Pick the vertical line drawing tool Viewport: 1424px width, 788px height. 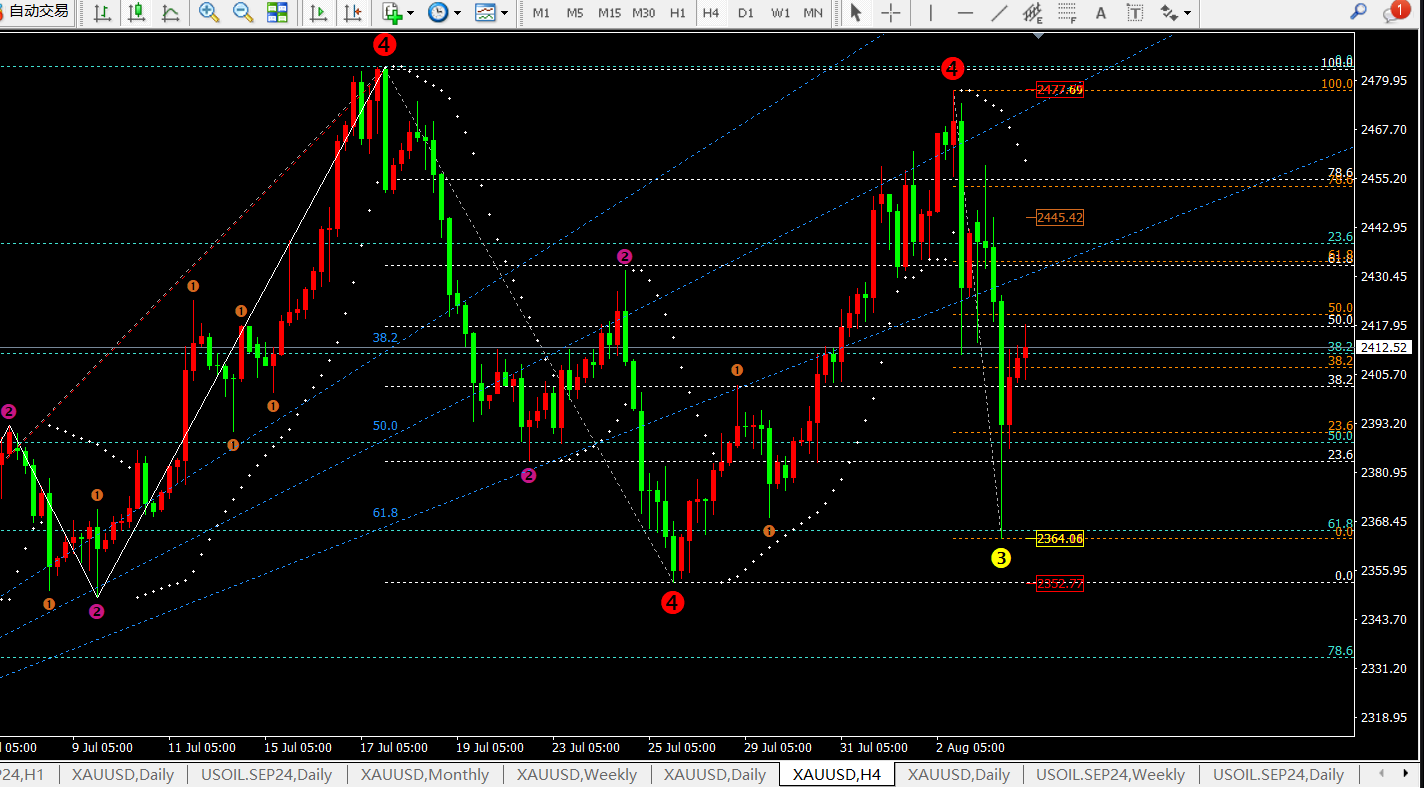point(931,12)
